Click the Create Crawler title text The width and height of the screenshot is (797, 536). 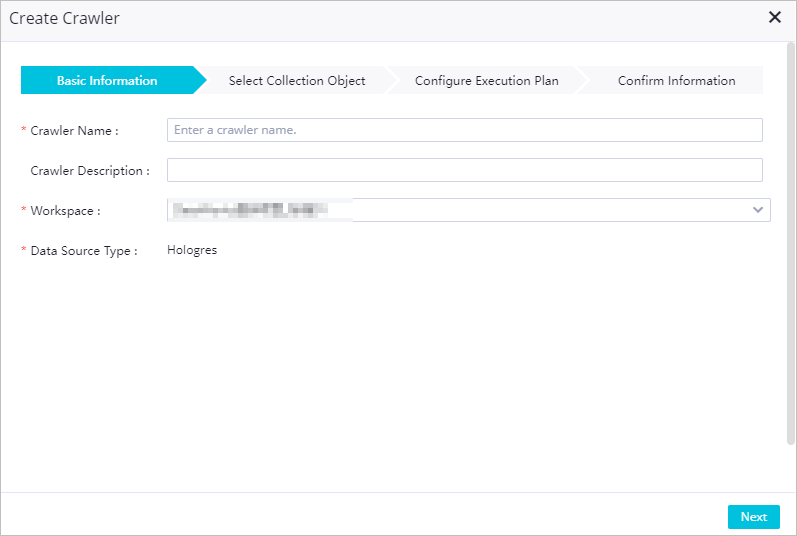[x=65, y=18]
